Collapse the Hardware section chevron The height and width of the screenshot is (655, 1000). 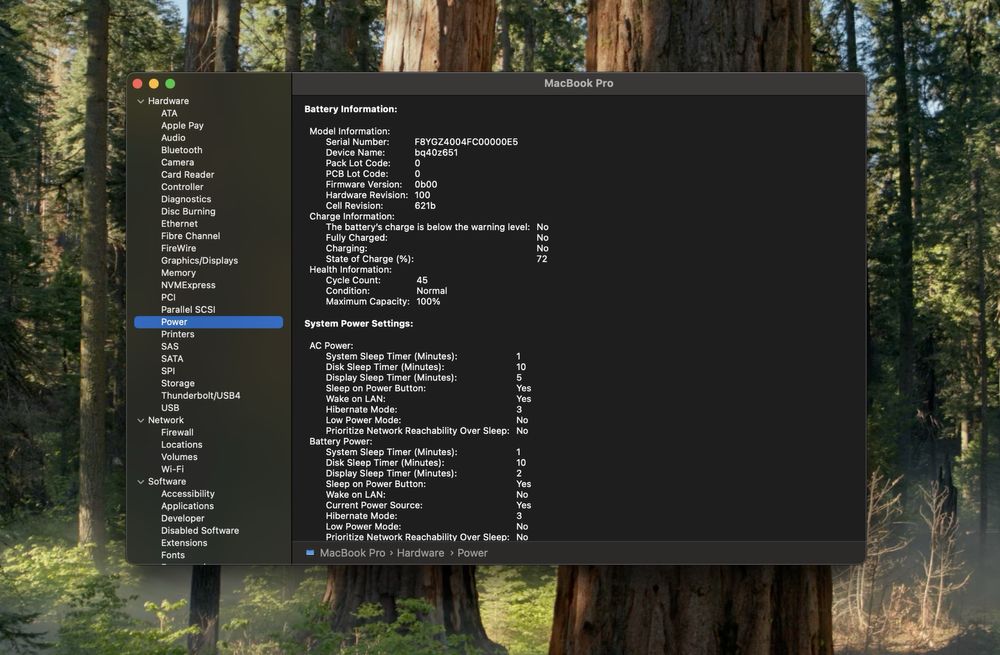coord(141,101)
